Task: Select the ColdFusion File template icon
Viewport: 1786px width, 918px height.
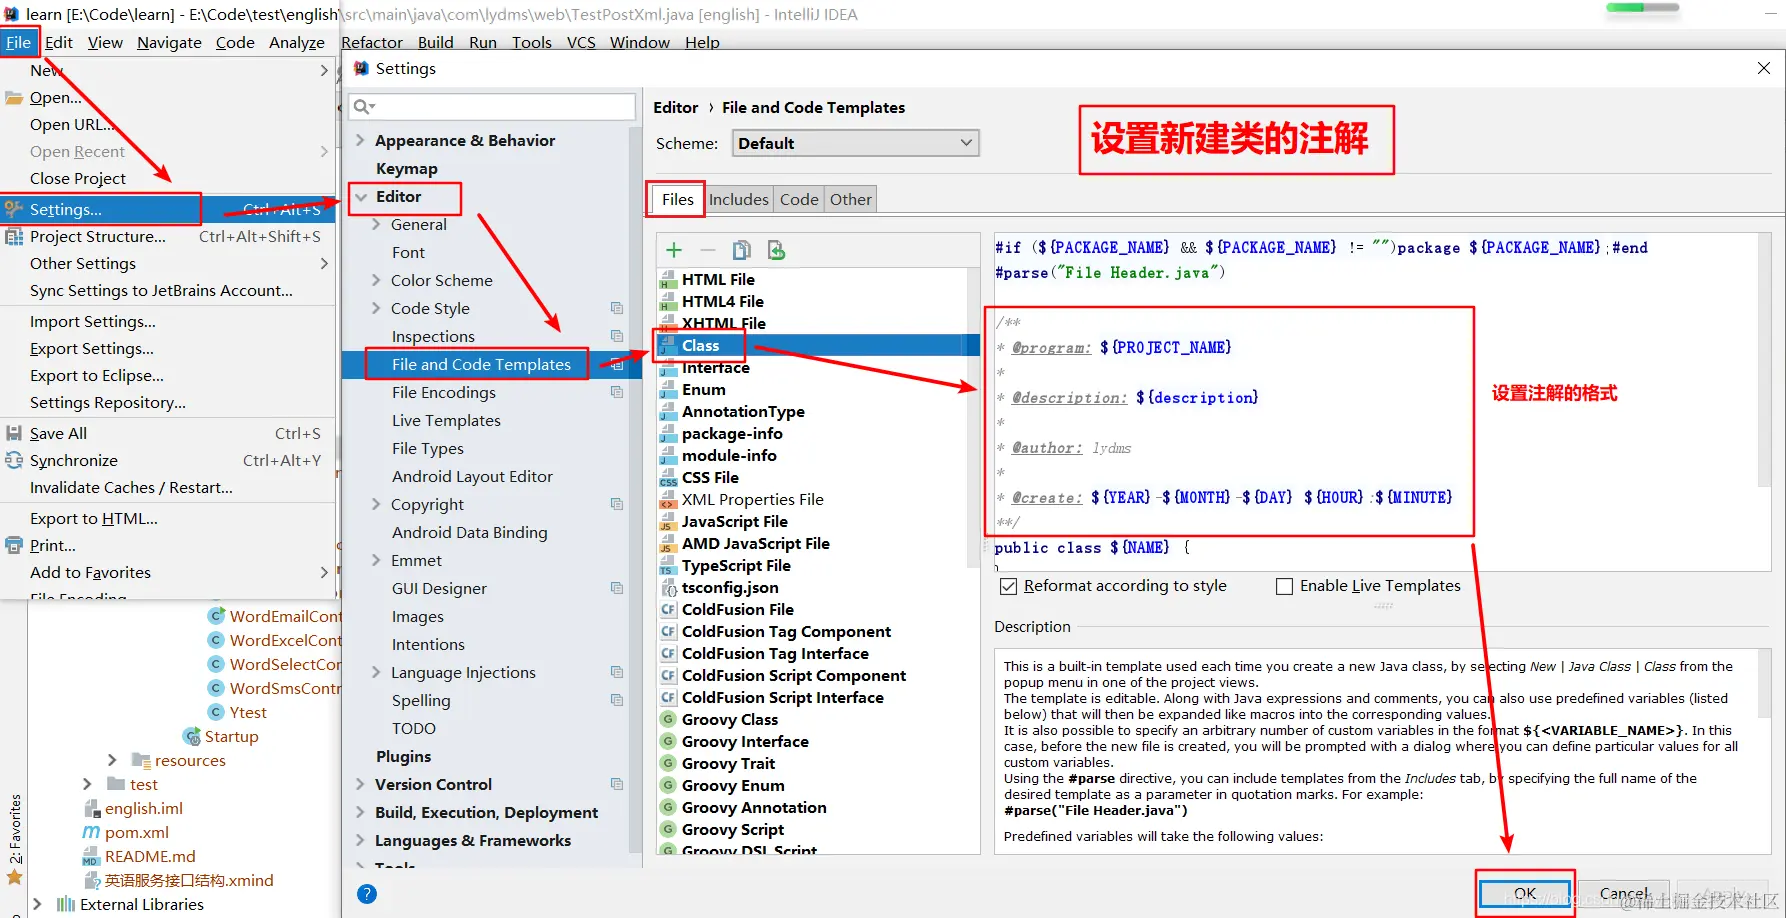Action: pos(668,610)
